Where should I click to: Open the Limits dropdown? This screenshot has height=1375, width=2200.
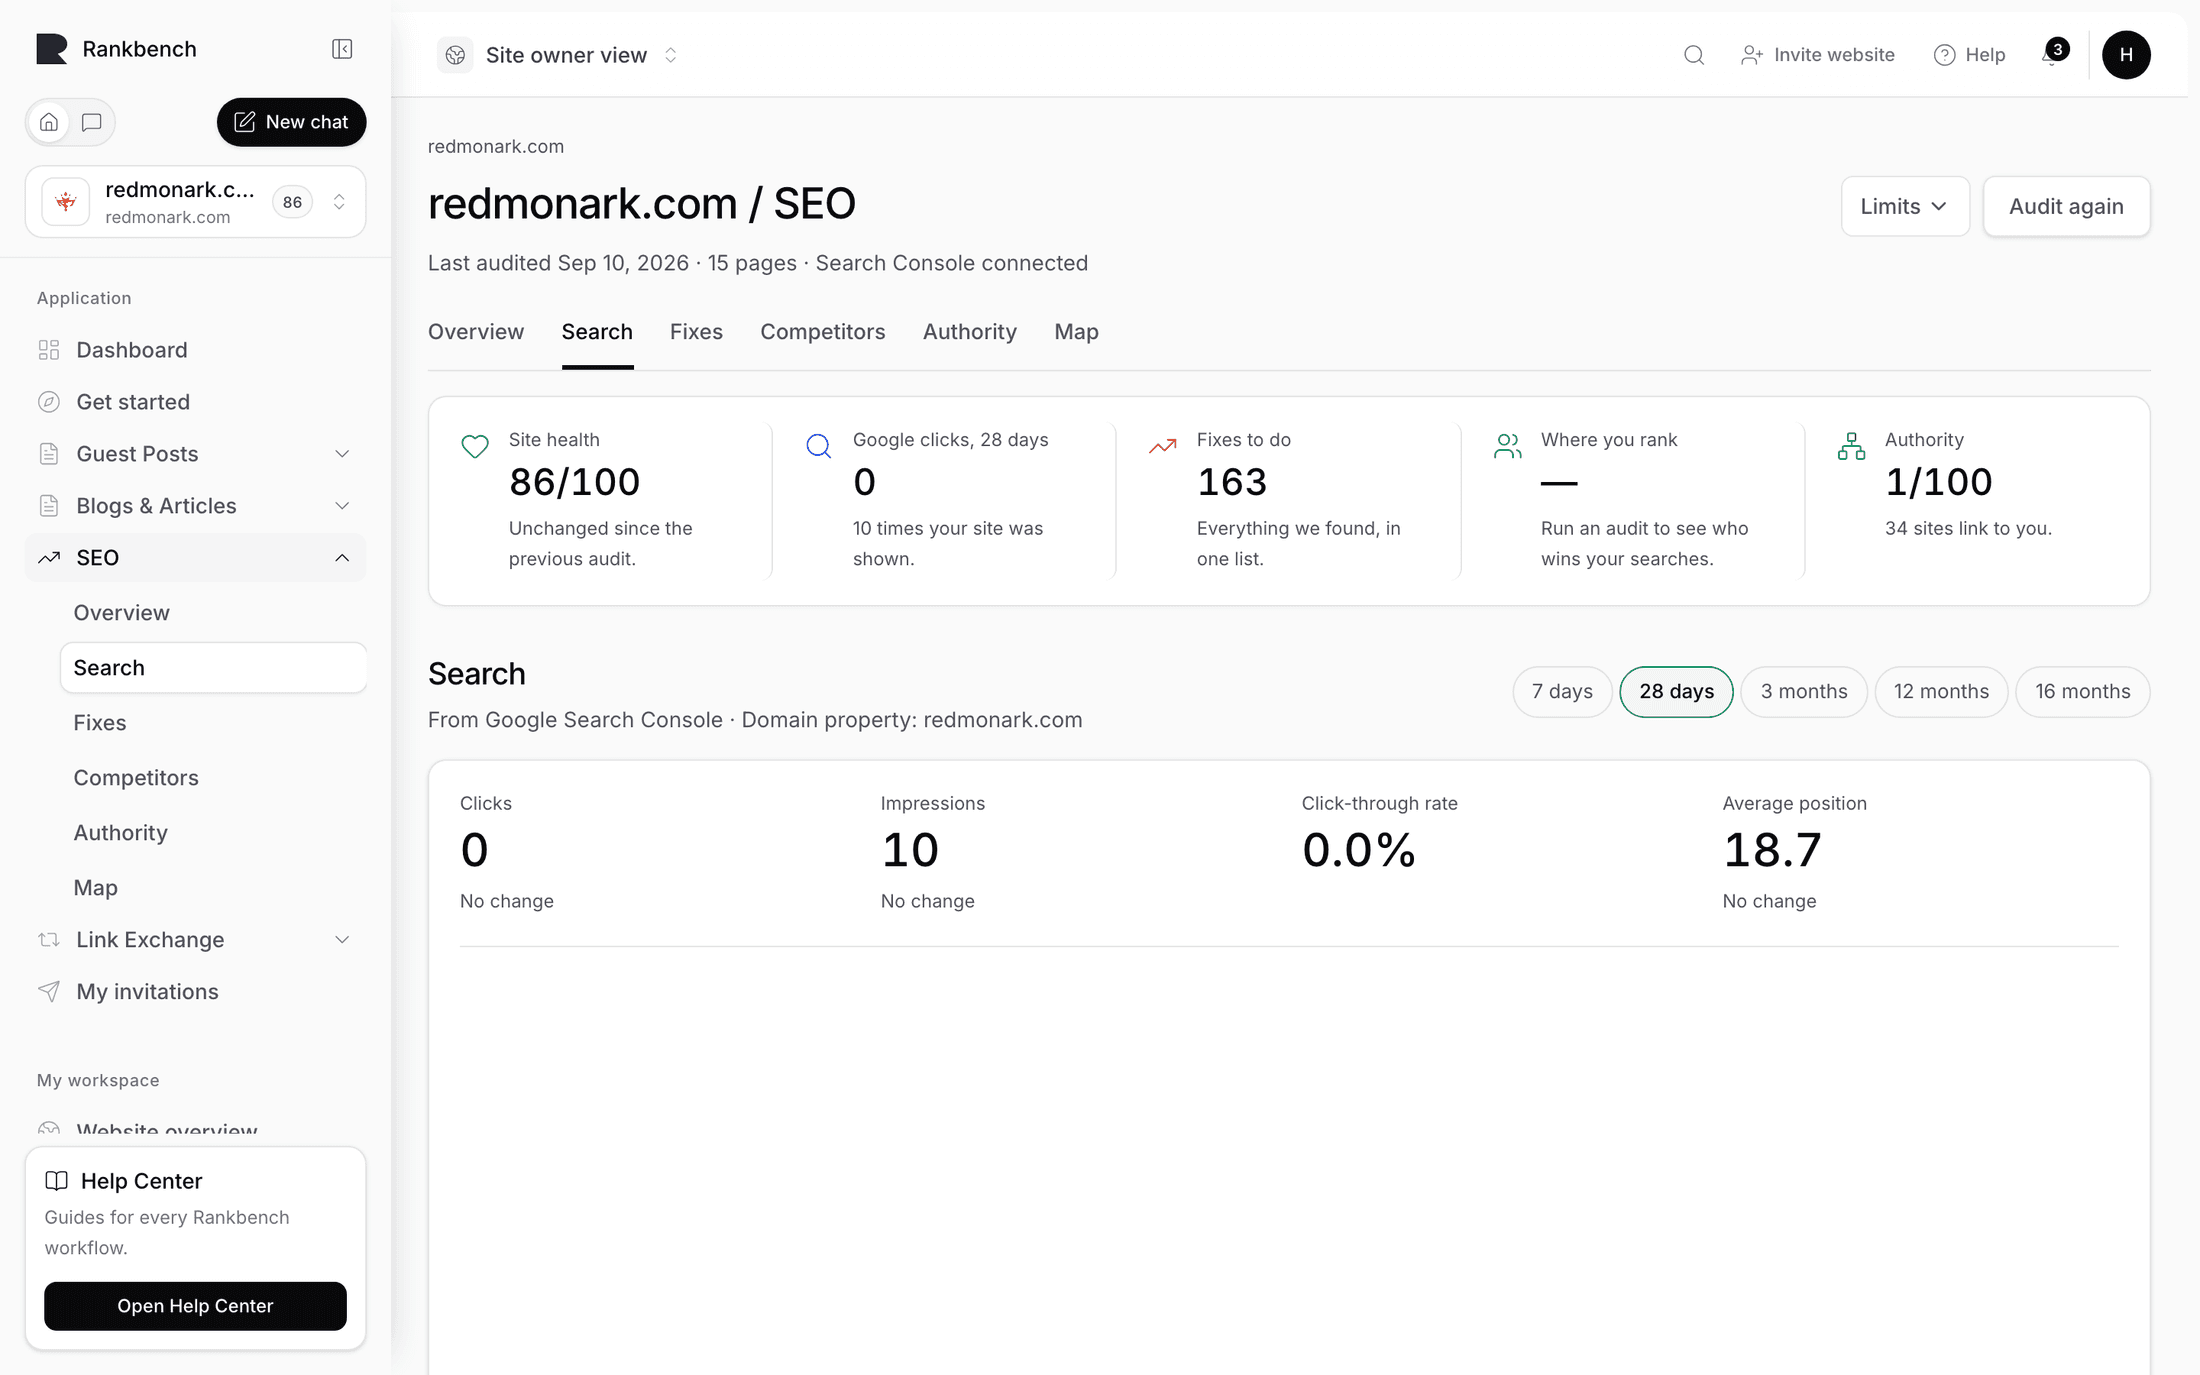tap(1905, 207)
